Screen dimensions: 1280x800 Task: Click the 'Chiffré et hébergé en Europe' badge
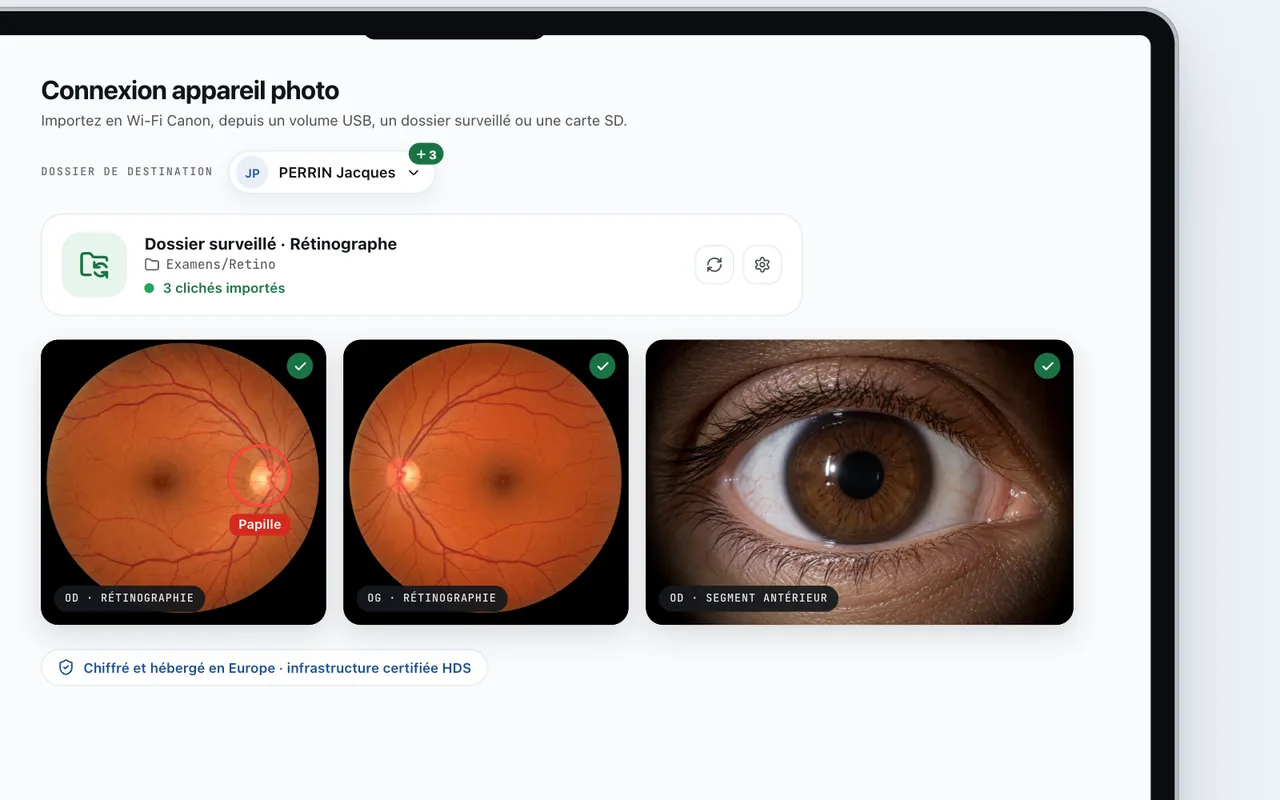264,668
